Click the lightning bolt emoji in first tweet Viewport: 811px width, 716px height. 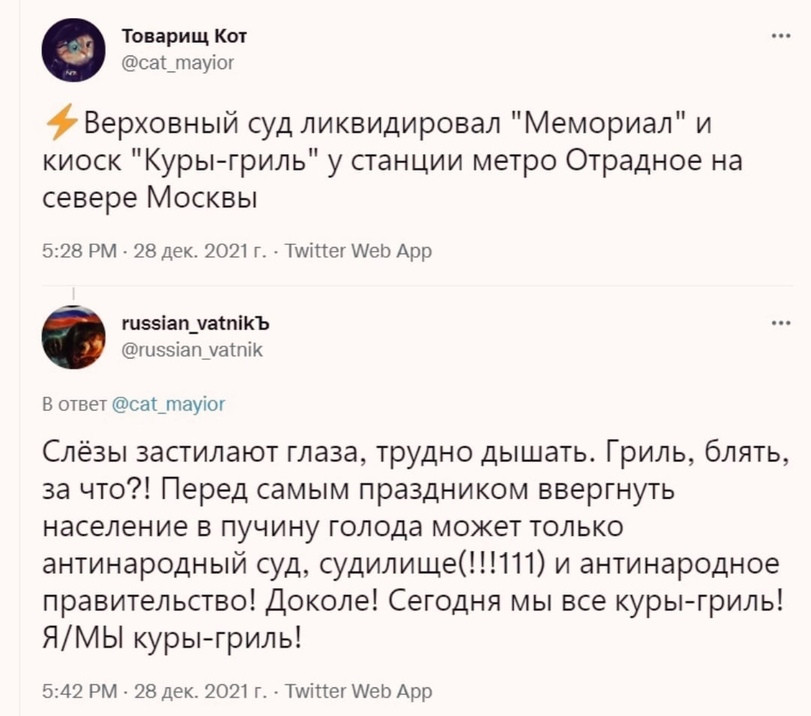point(61,128)
